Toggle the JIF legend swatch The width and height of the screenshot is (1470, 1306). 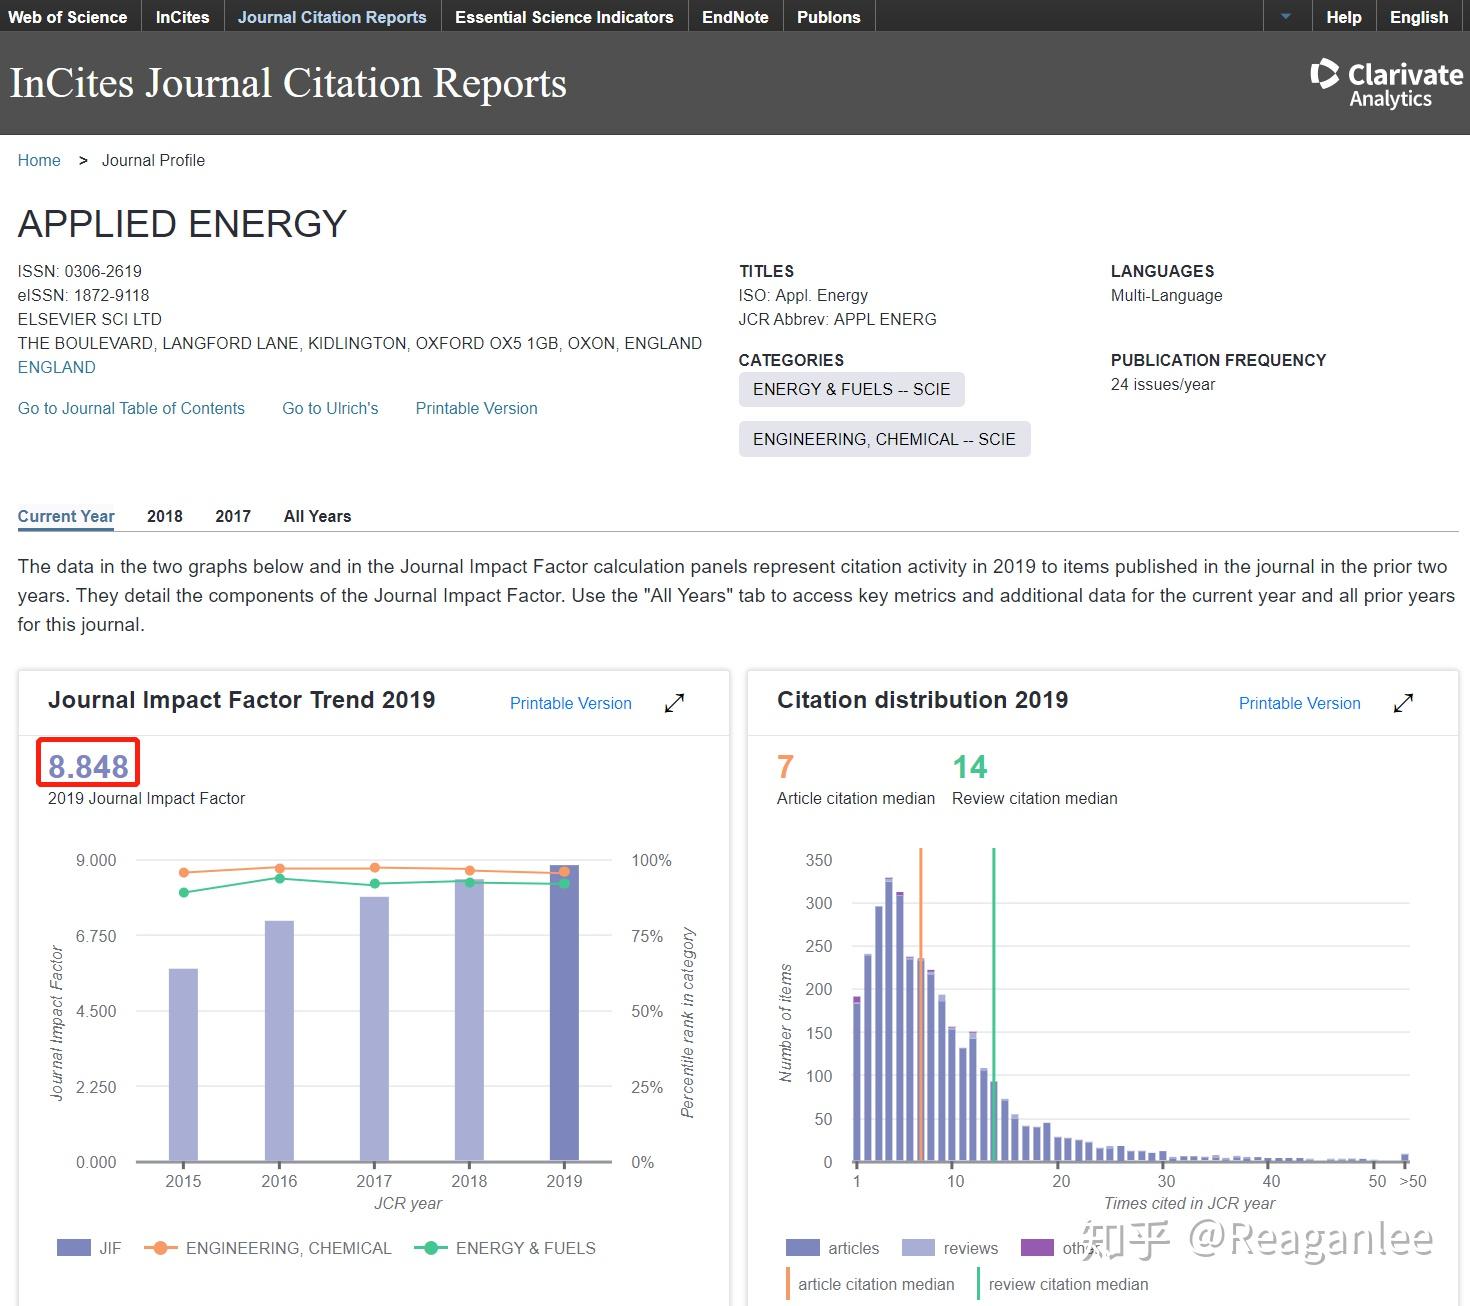75,1248
